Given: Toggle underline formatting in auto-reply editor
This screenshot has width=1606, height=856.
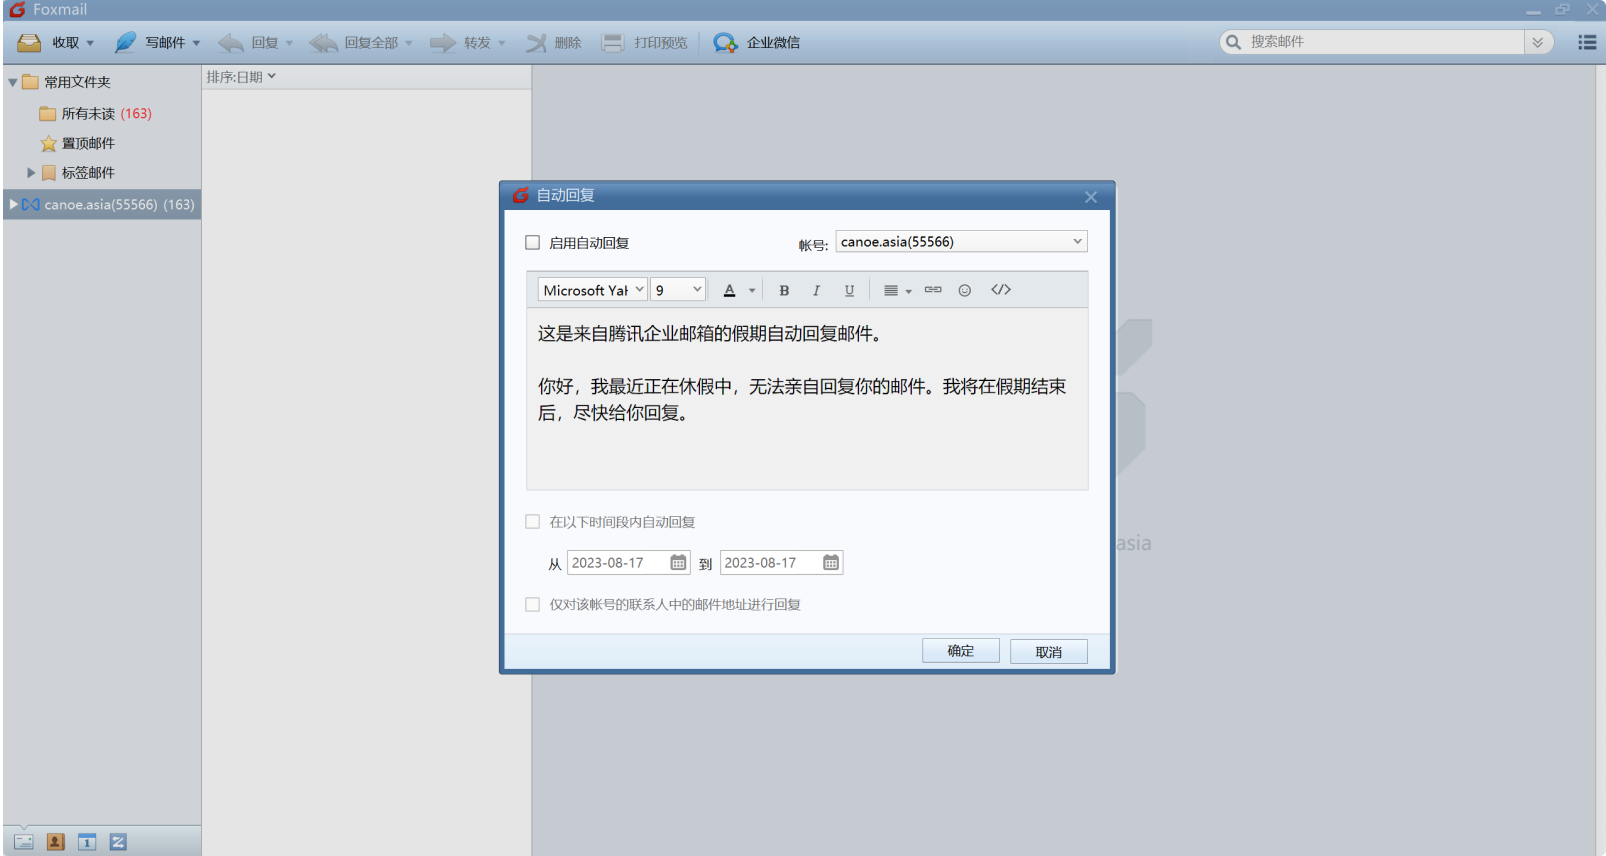Looking at the screenshot, I should [849, 290].
